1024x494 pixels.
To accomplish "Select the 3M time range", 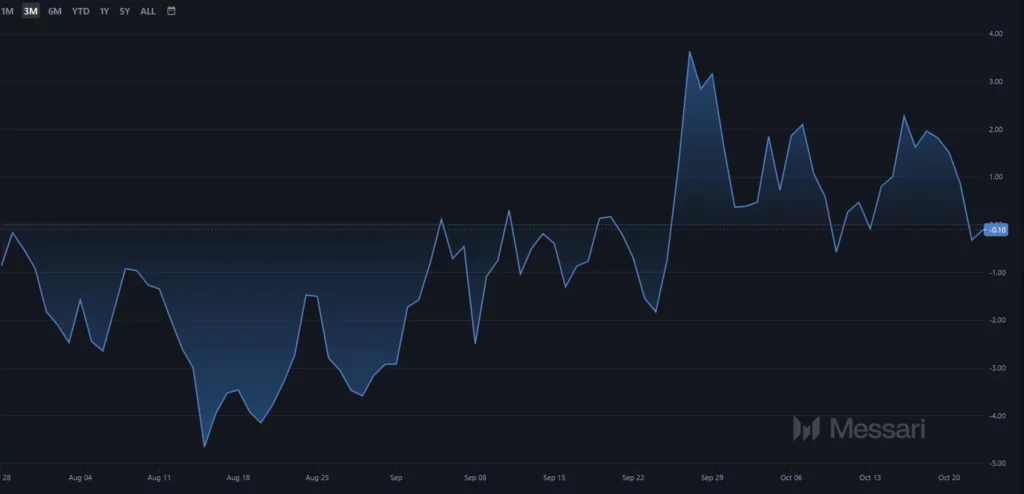I will [31, 11].
